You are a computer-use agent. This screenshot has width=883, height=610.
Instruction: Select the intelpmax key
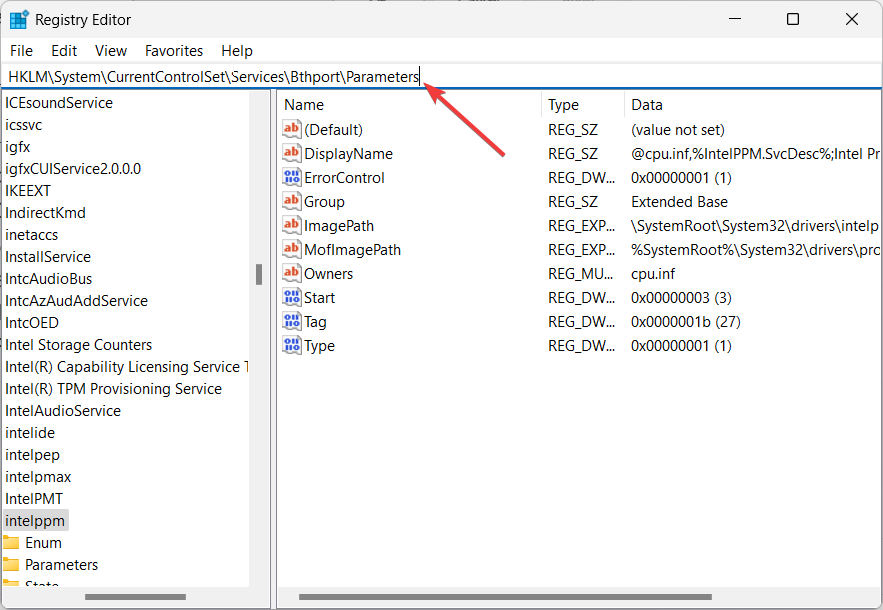point(38,476)
